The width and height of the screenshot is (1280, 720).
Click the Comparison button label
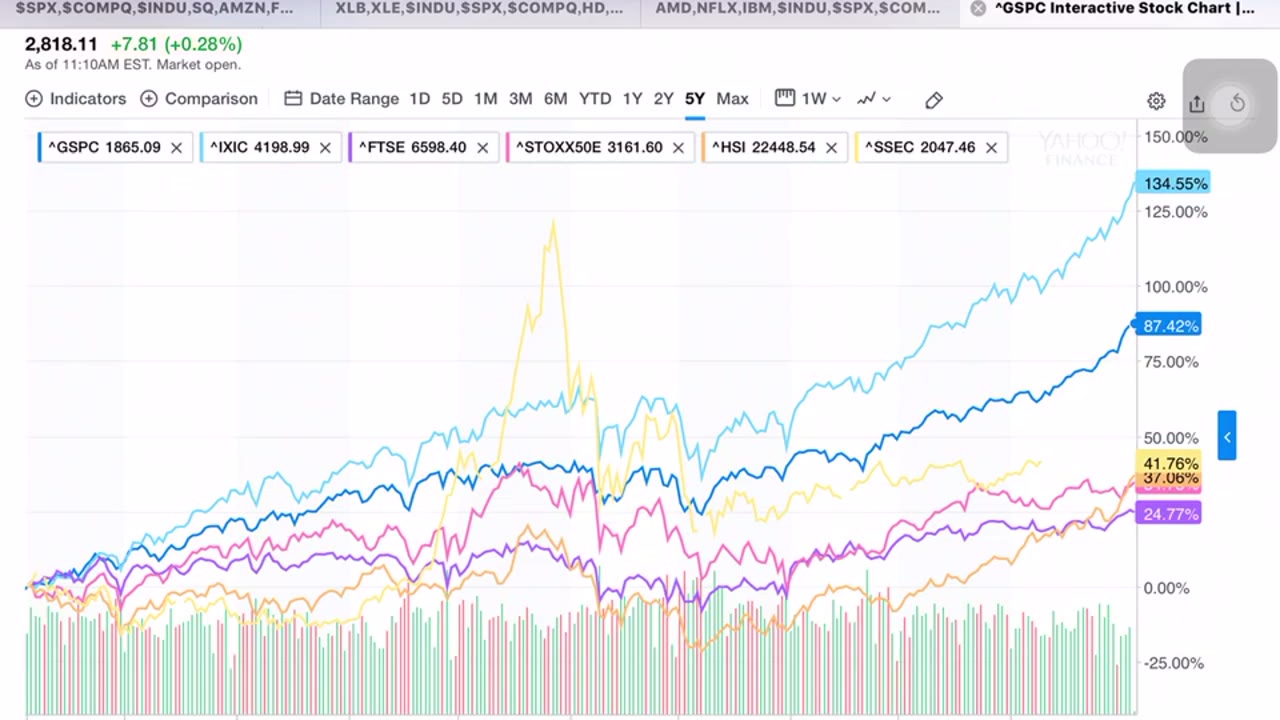(x=211, y=99)
